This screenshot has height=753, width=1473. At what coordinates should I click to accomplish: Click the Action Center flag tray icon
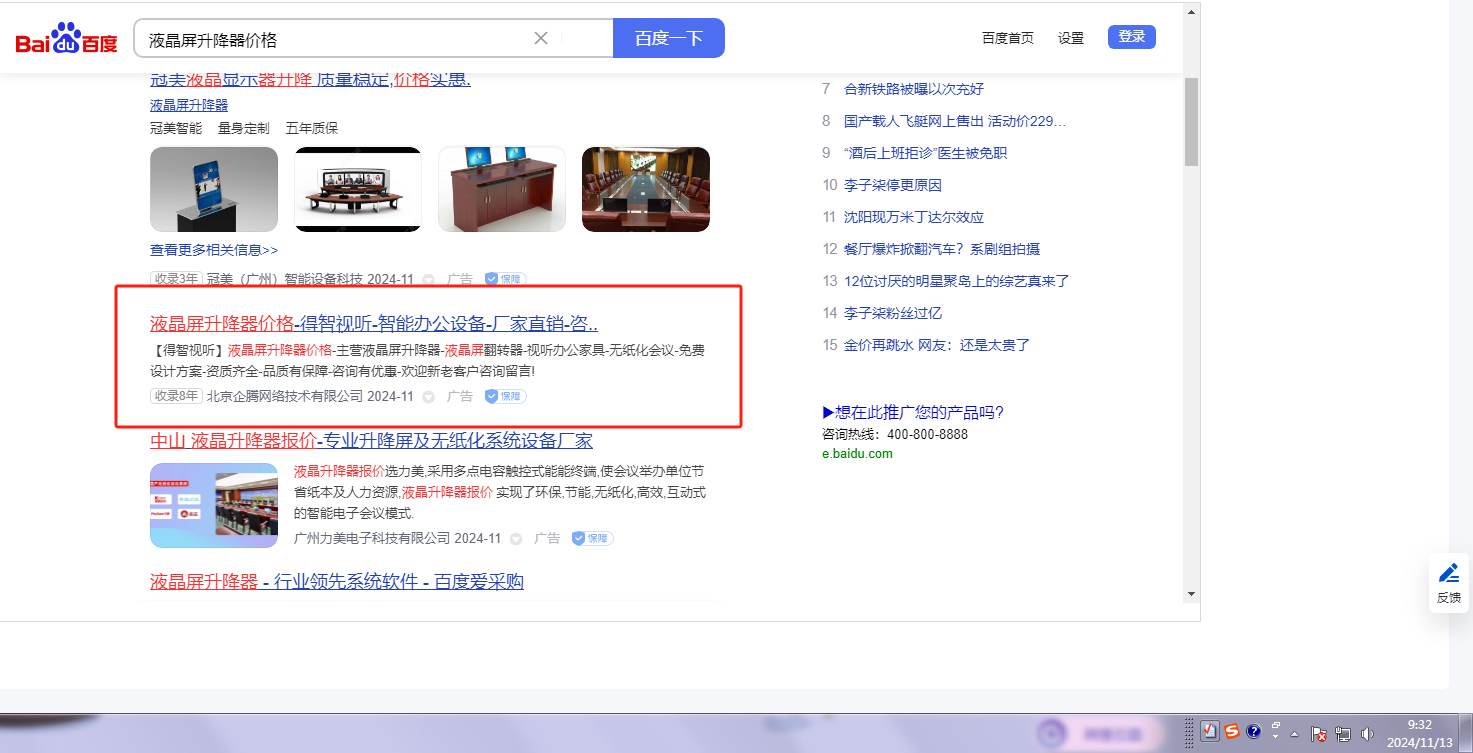click(1318, 733)
